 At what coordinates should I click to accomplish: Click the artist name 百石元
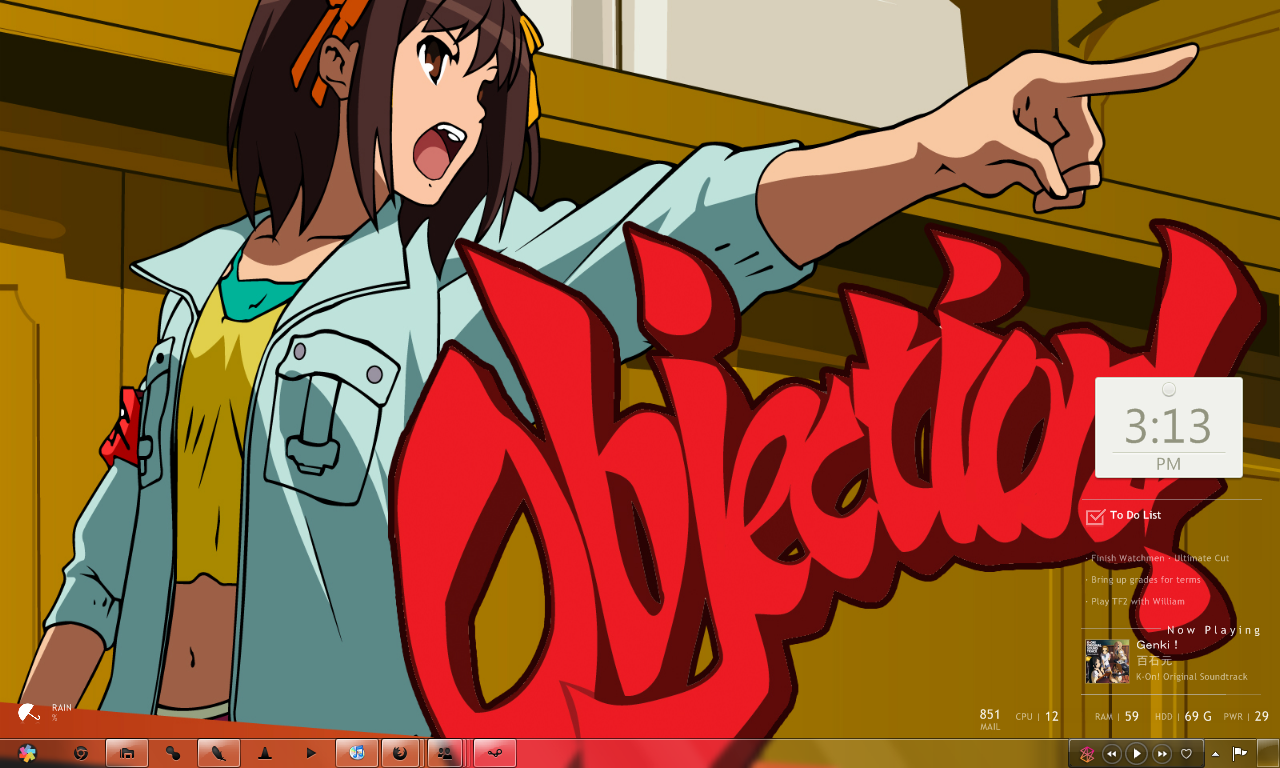(1153, 661)
